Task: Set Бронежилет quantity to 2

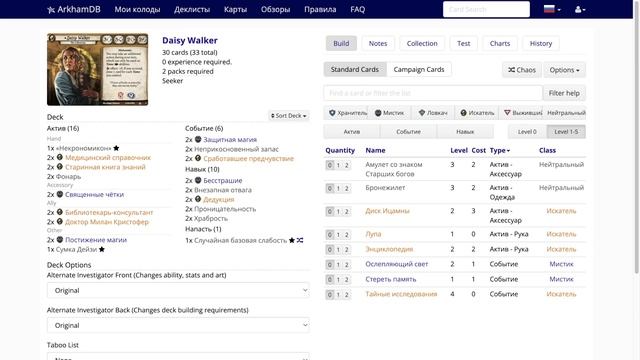Action: (347, 189)
